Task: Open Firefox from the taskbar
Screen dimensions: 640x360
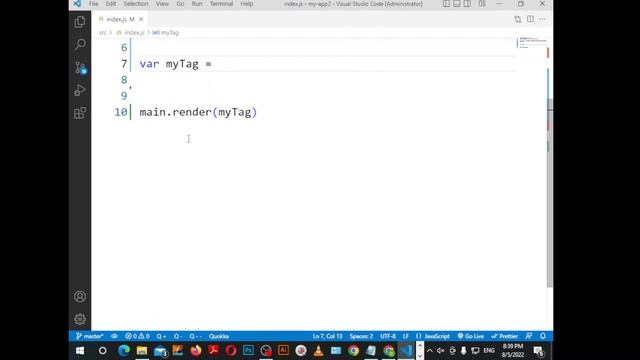Action: click(196, 351)
